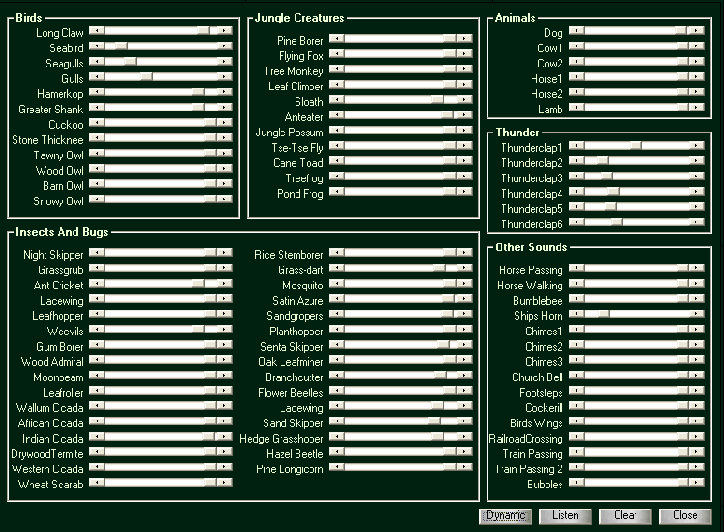Screen dimensions: 724x532
Task: Click the right arrow of Flying Fox slider
Action: pos(465,54)
